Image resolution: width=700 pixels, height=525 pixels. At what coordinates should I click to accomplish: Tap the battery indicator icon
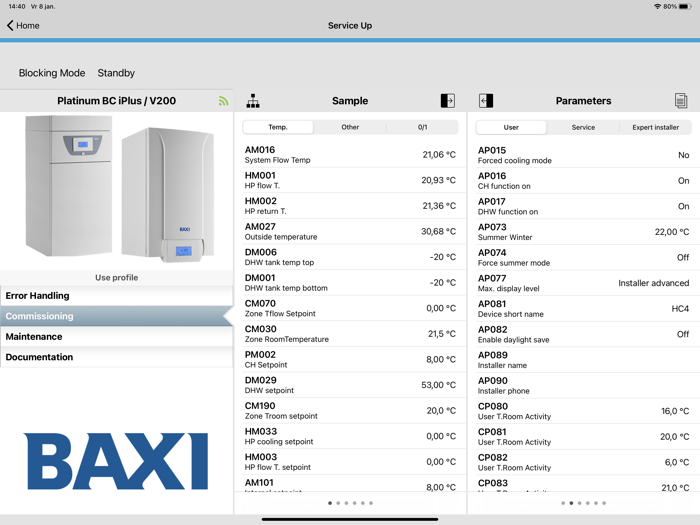point(685,6)
